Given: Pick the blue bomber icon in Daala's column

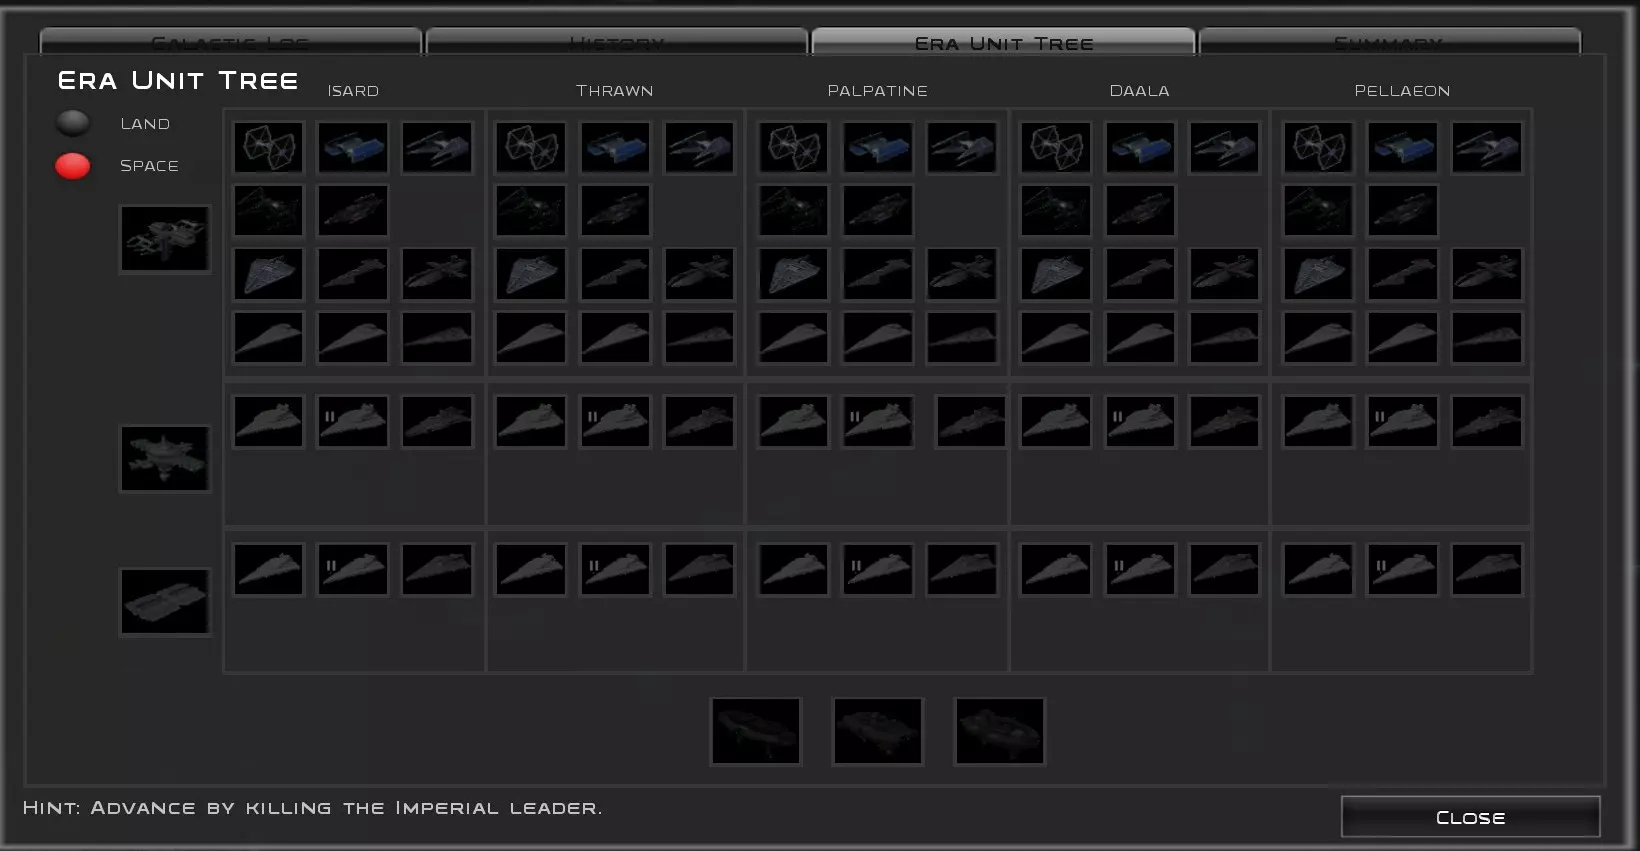Looking at the screenshot, I should pos(1140,148).
